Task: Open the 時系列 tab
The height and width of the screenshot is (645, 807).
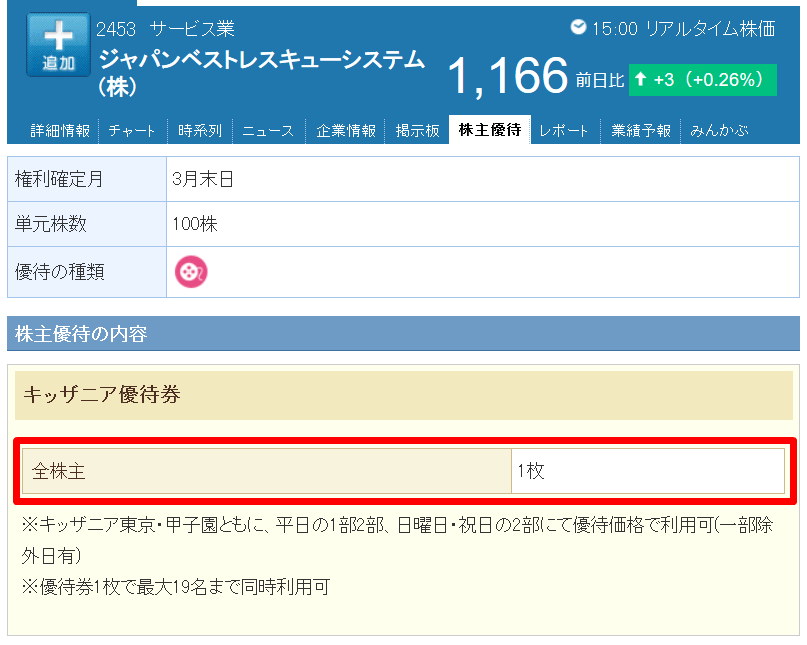Action: coord(199,130)
